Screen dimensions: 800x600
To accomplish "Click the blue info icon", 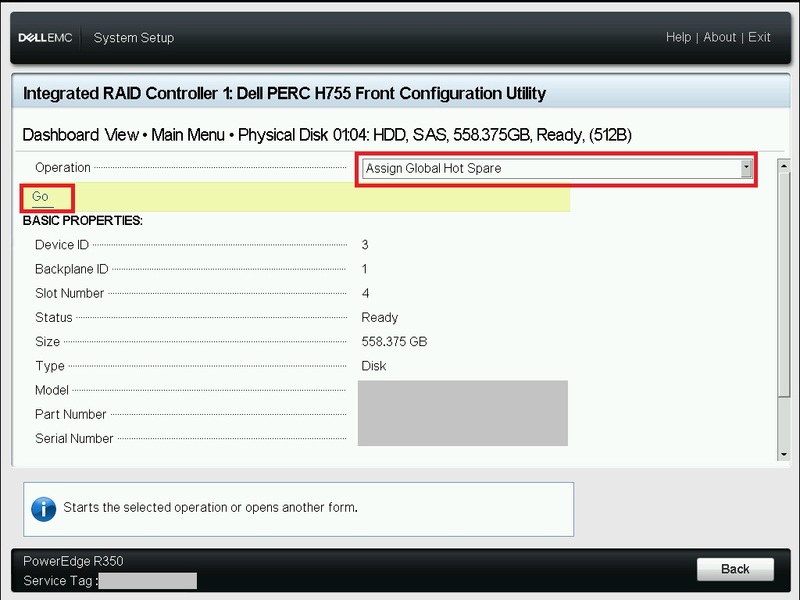I will coord(44,509).
